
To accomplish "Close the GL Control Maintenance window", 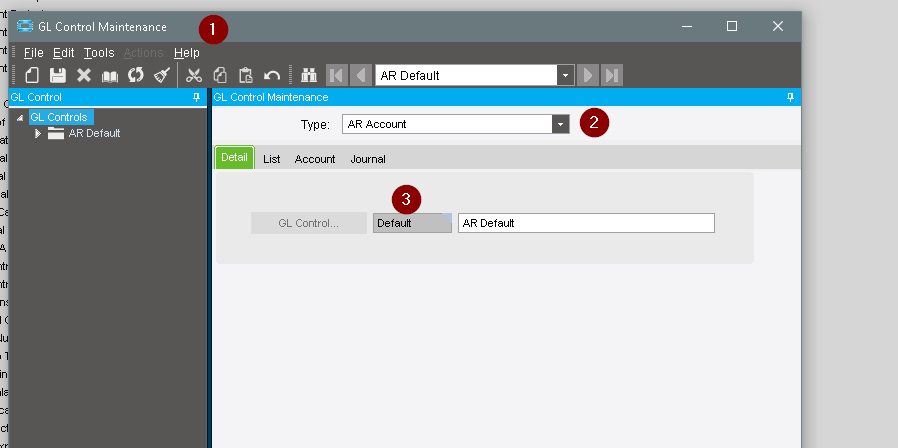I will click(x=778, y=26).
